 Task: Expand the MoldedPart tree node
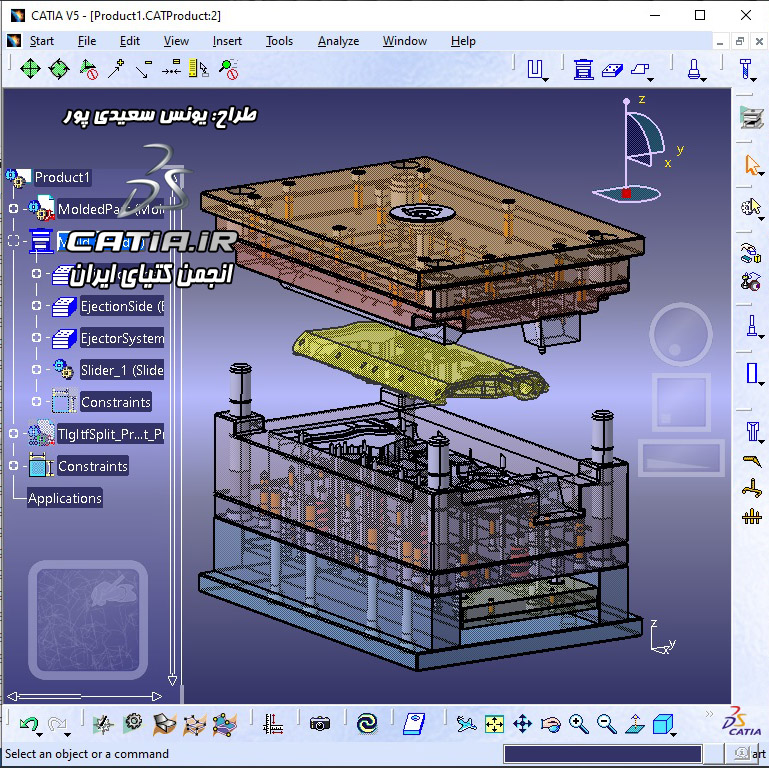pyautogui.click(x=14, y=208)
